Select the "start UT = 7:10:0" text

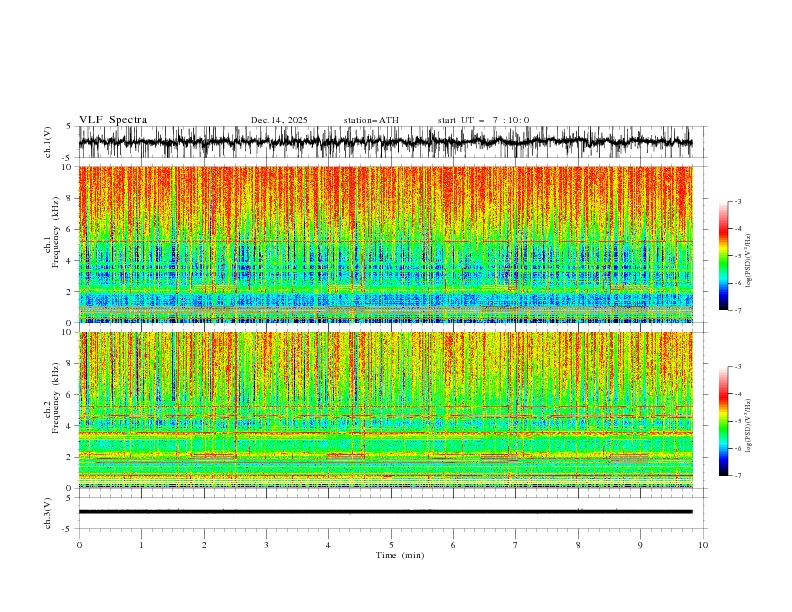(x=483, y=120)
